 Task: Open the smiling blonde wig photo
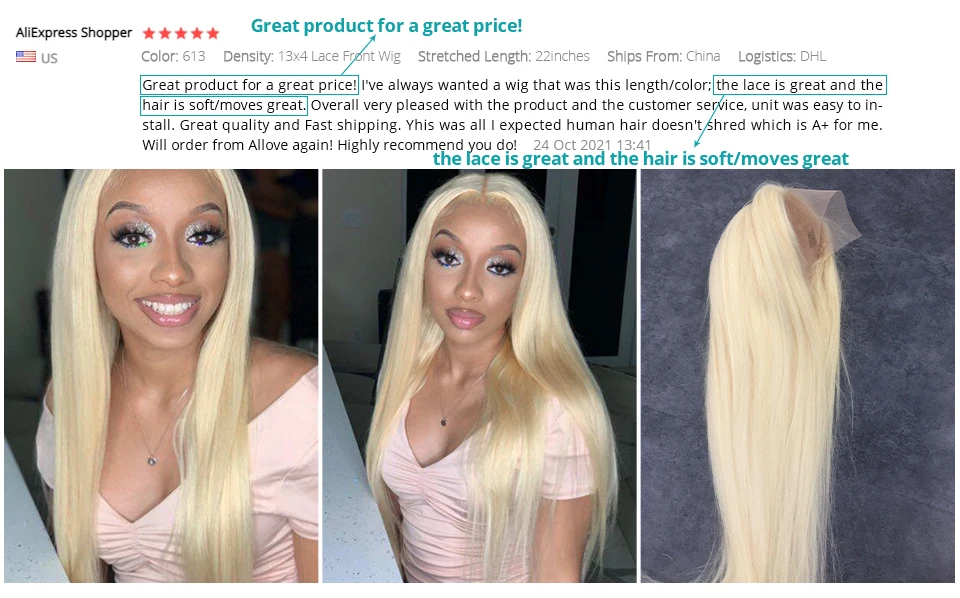tap(161, 376)
